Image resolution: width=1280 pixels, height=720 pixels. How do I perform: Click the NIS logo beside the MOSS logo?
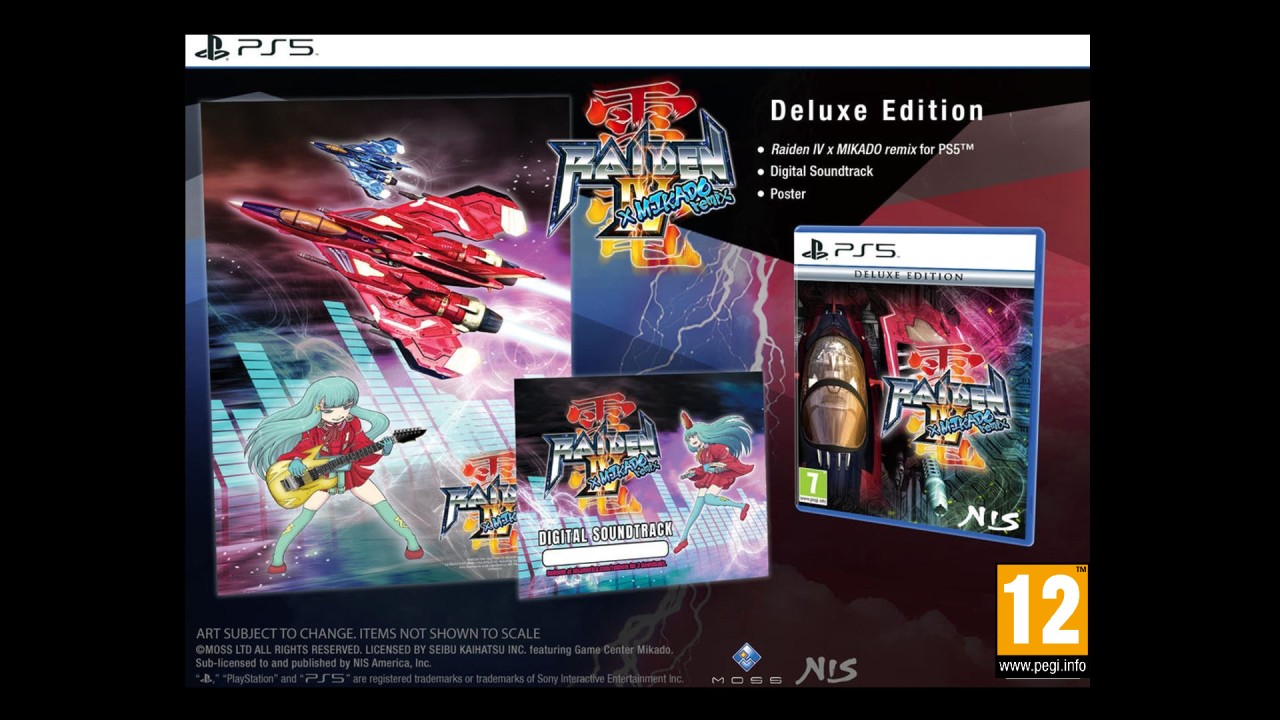click(825, 670)
